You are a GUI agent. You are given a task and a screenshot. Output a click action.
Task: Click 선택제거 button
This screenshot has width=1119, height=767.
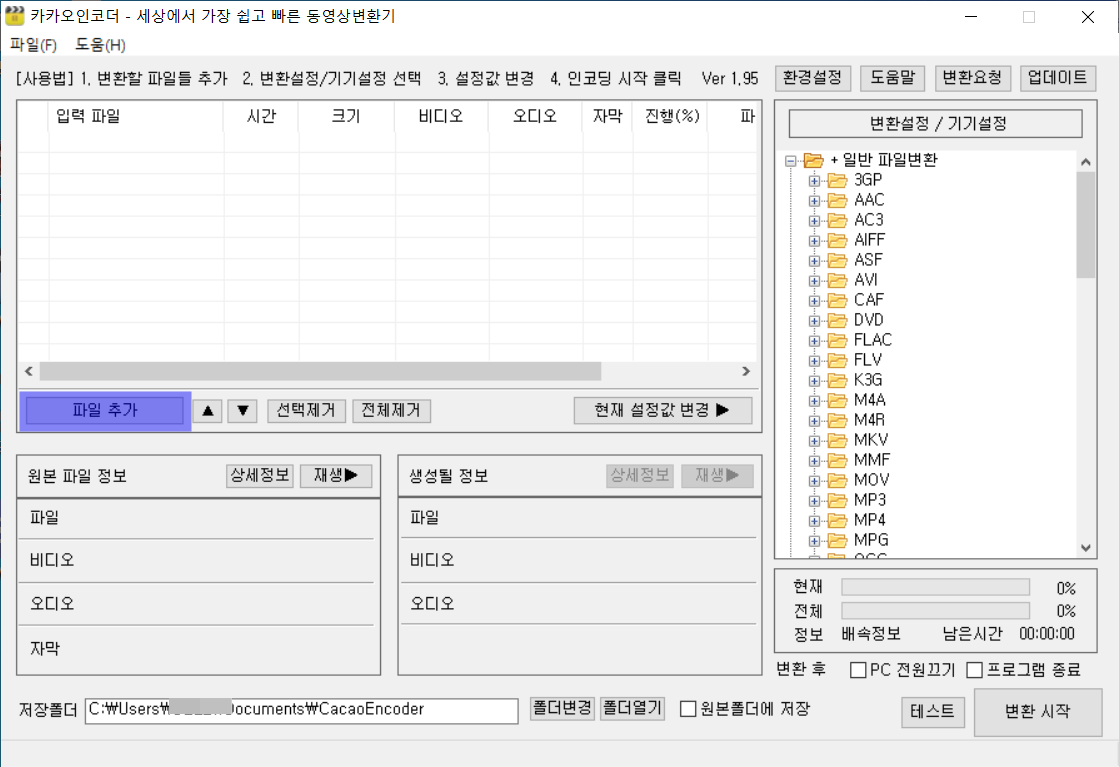[306, 410]
